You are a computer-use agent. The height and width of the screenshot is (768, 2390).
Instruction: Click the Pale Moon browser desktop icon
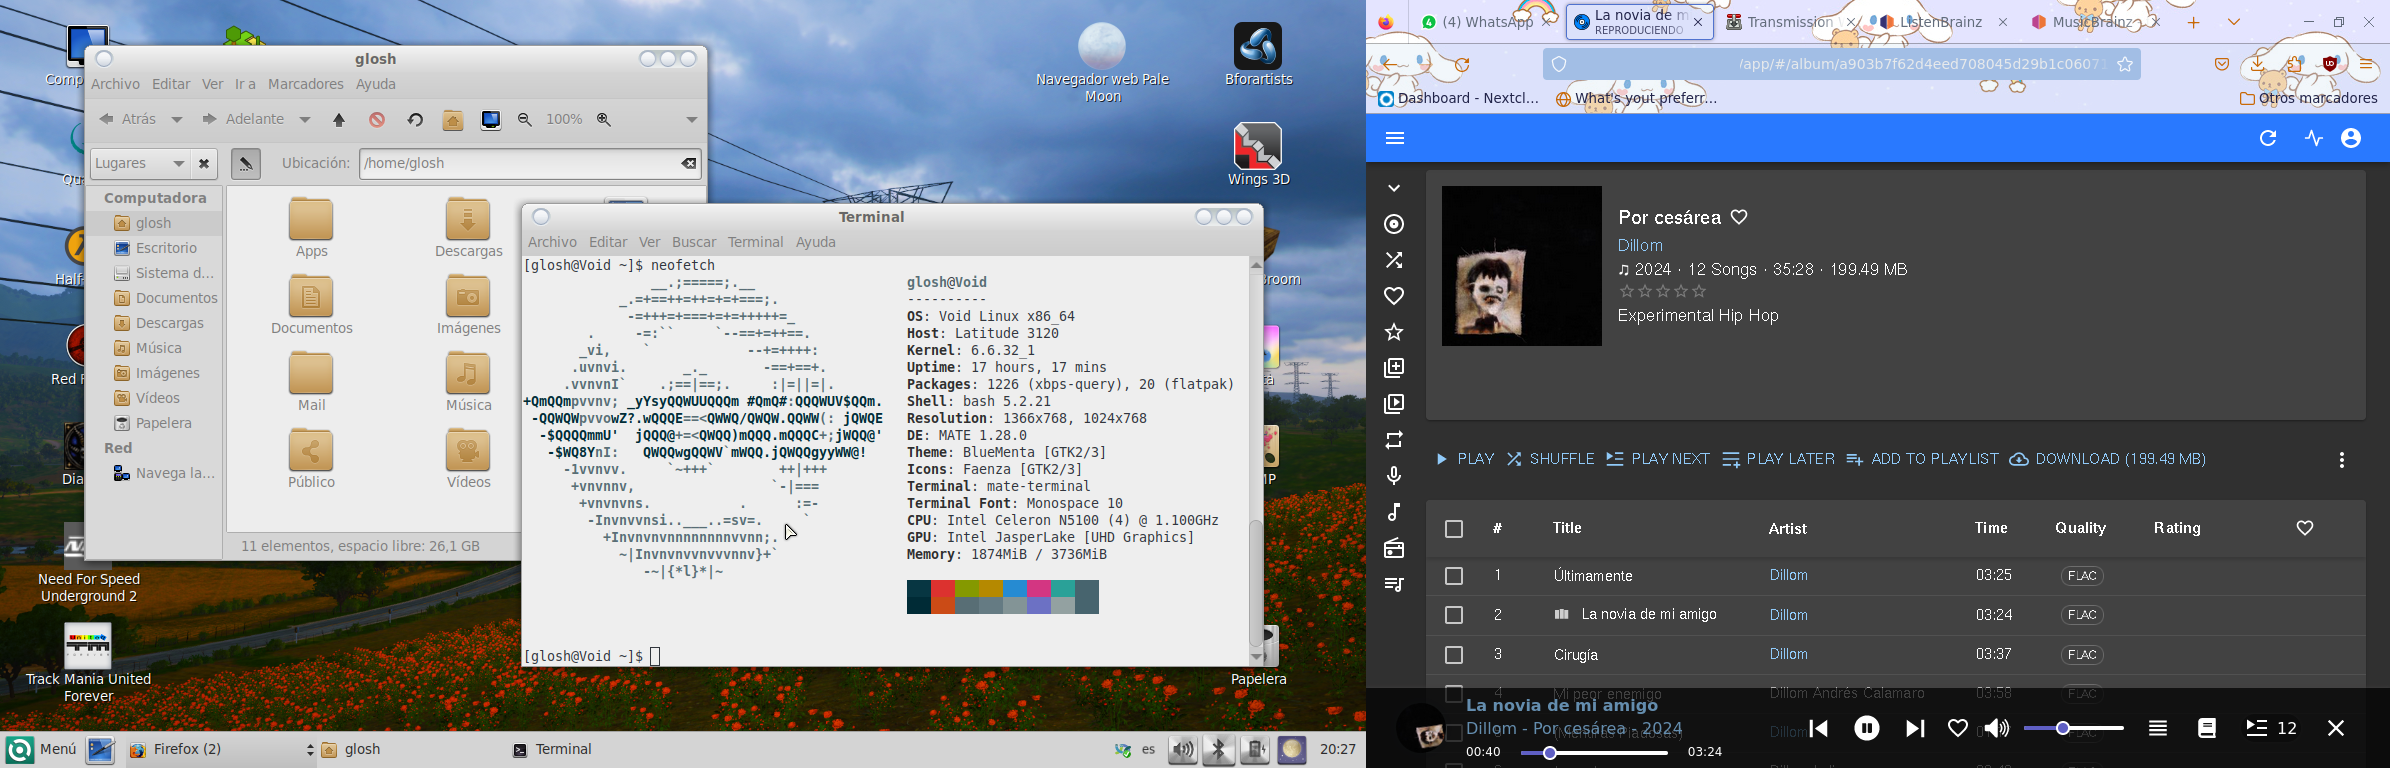point(1102,46)
